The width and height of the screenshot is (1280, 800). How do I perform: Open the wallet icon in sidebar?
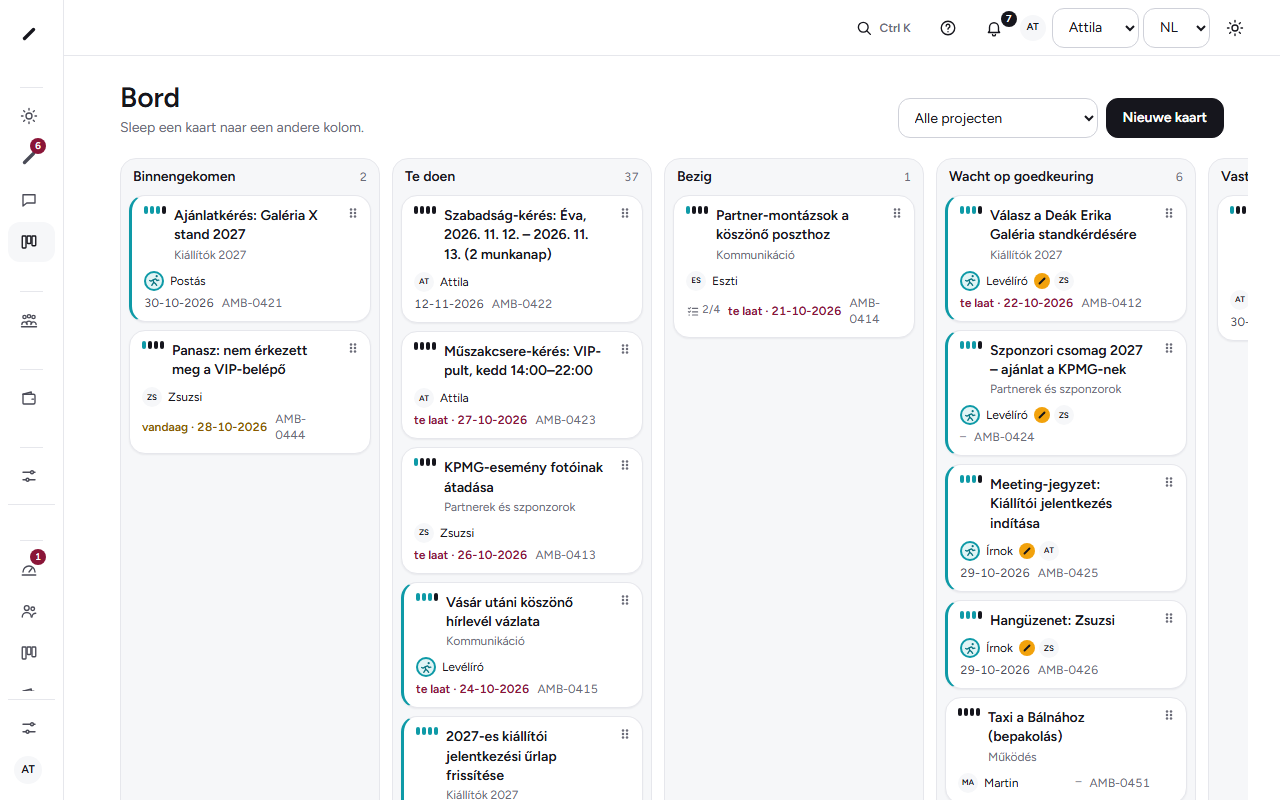[x=29, y=398]
